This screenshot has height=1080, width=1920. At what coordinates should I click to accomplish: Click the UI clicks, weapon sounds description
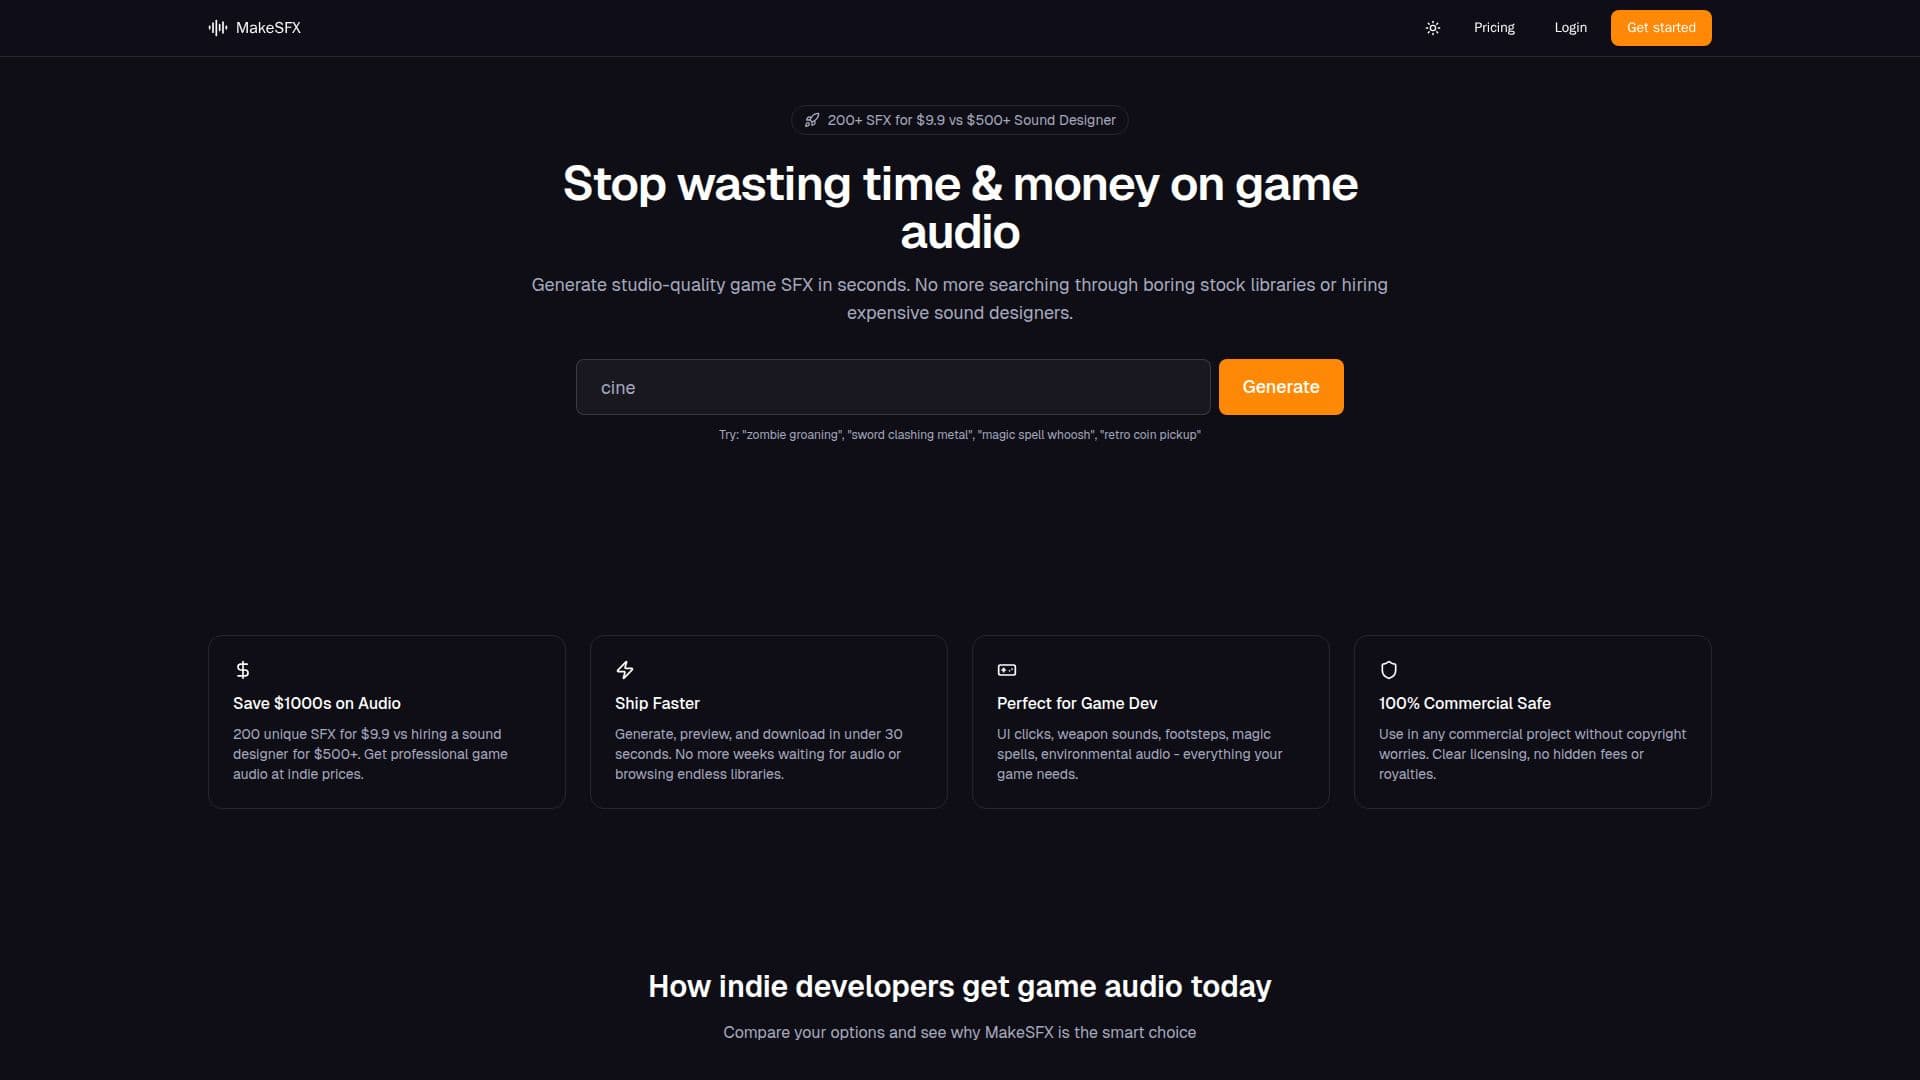tap(1139, 754)
